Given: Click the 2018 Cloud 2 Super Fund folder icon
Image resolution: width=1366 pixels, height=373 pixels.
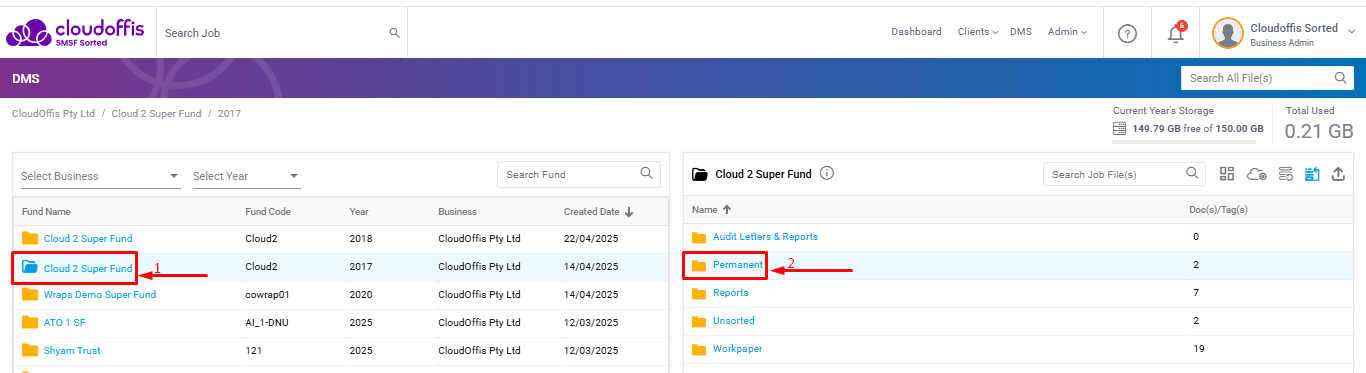Looking at the screenshot, I should coord(30,239).
